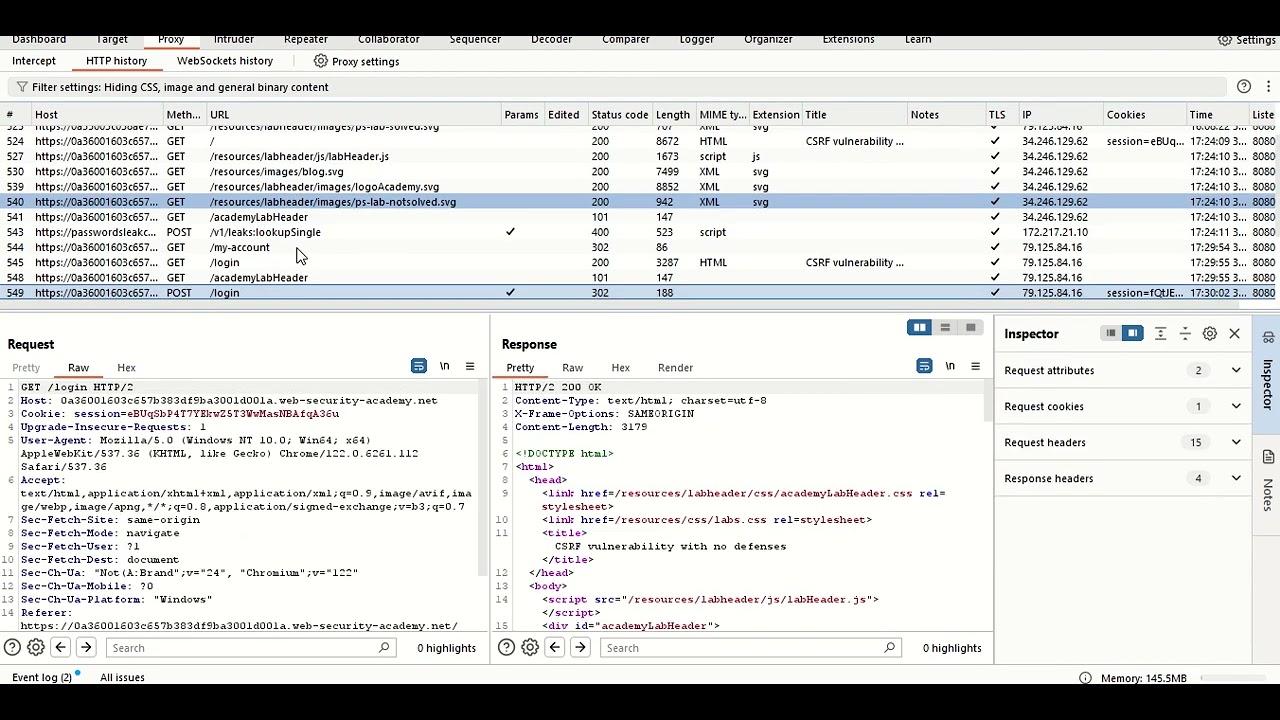Toggle Request line-wrap icon
Image resolution: width=1280 pixels, height=720 pixels.
click(x=419, y=366)
